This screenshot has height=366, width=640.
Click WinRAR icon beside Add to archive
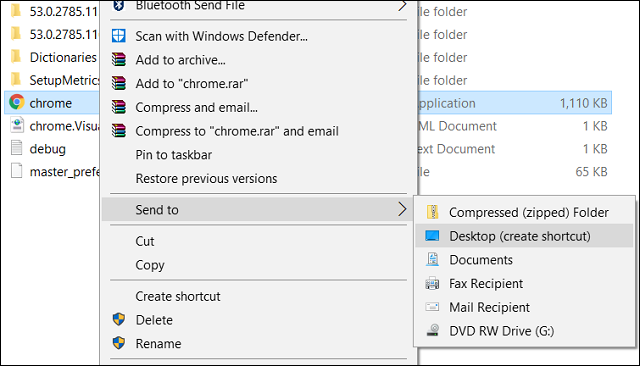coord(119,60)
